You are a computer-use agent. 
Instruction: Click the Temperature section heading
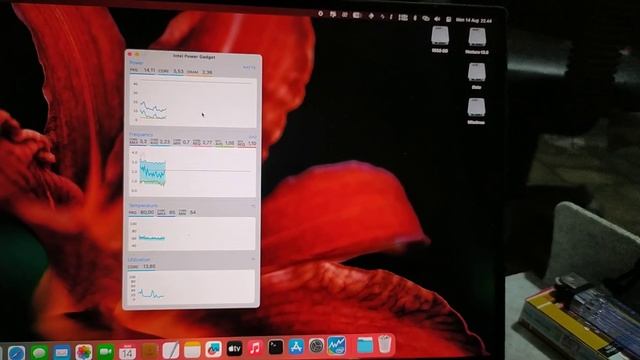143,205
